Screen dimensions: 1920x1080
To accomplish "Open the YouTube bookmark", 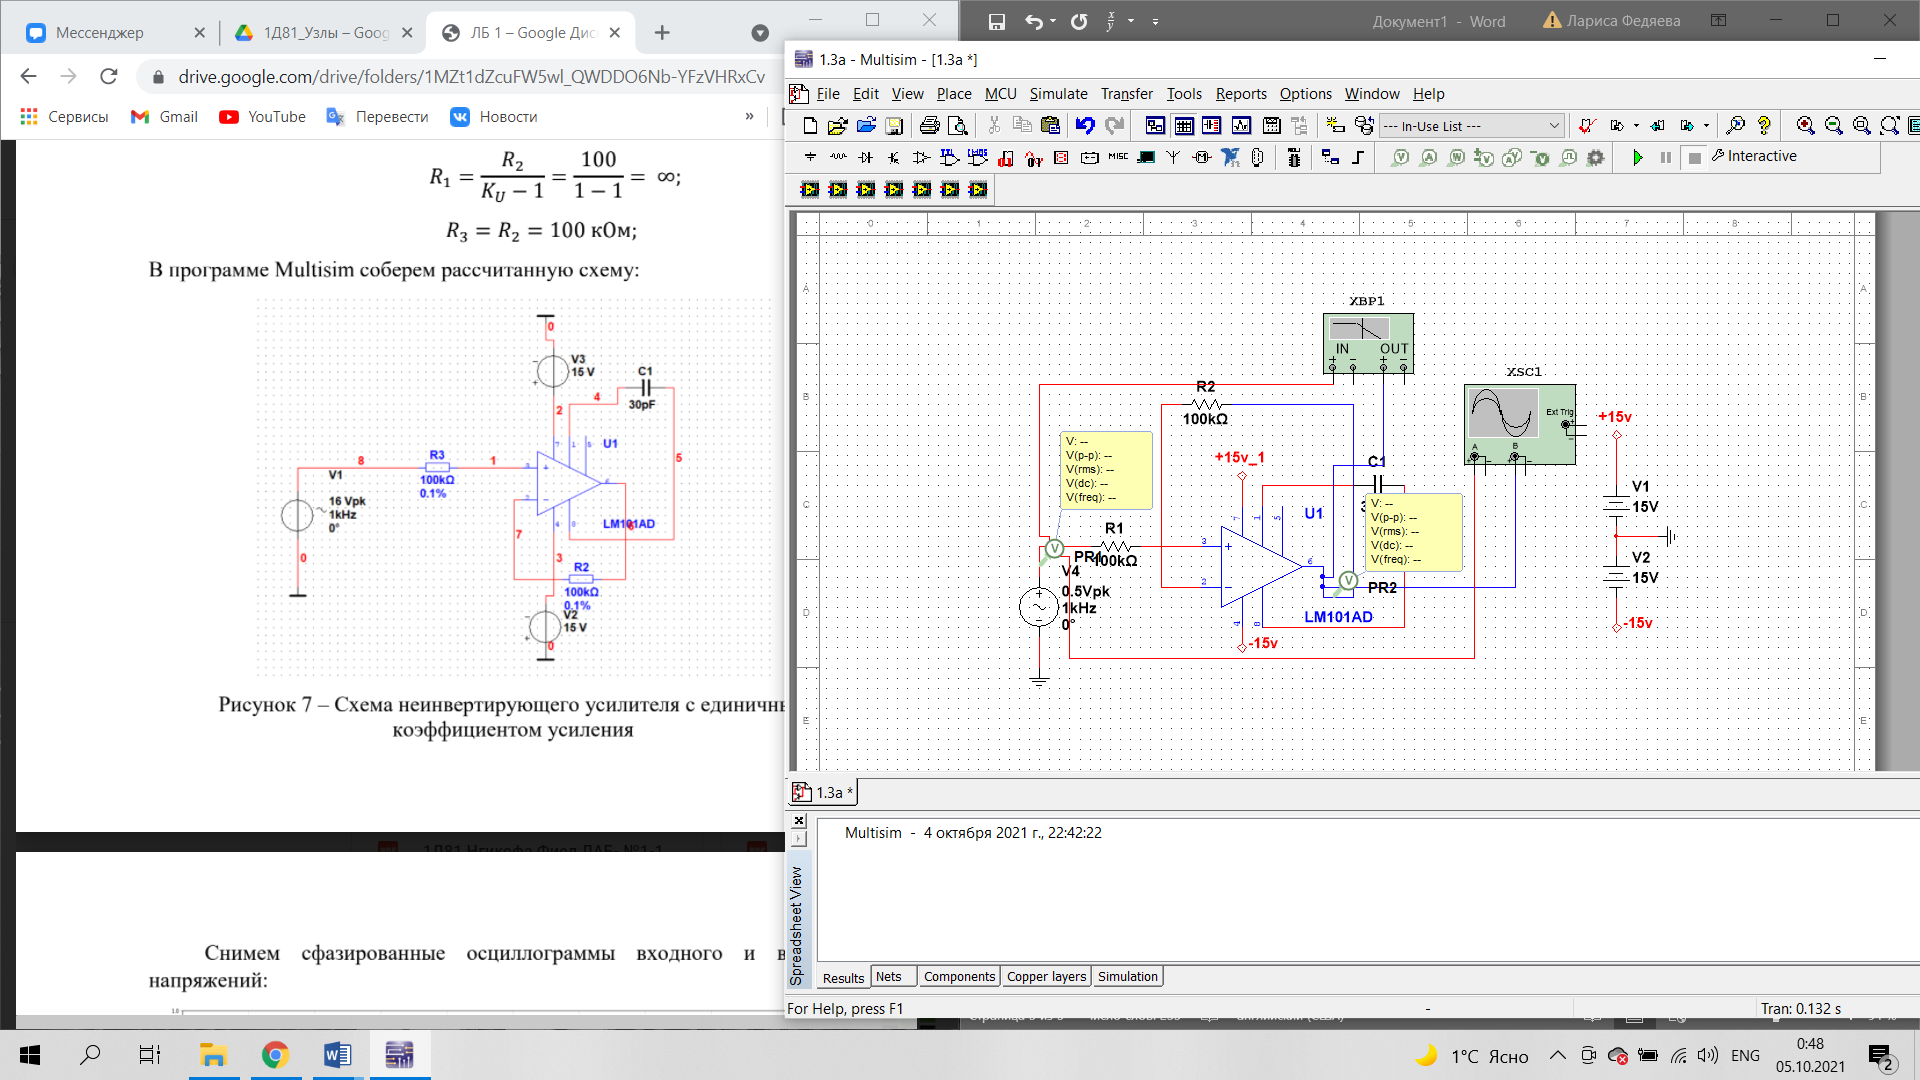I will 263,117.
